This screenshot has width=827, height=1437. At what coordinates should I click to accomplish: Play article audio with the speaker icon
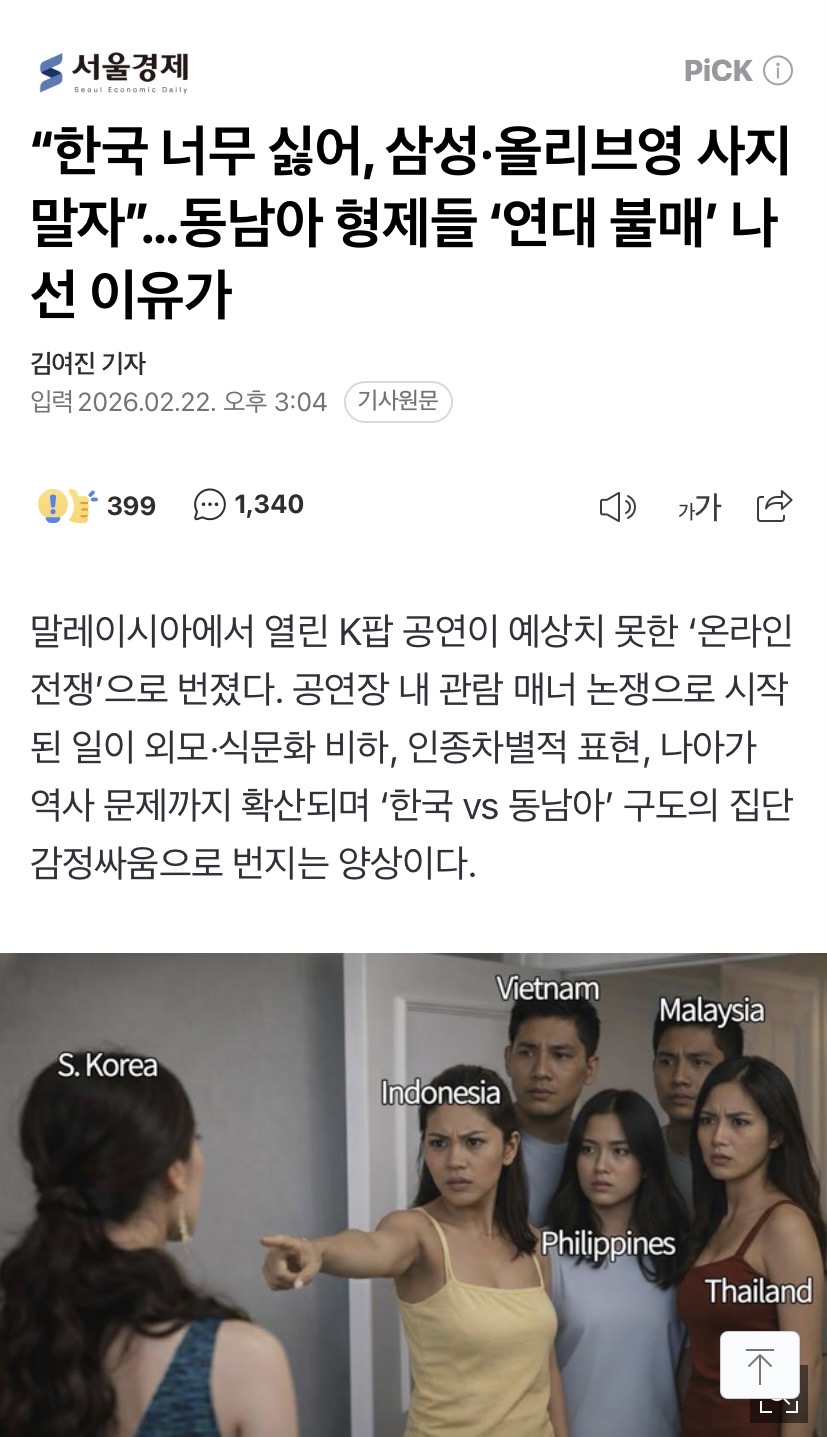[617, 508]
